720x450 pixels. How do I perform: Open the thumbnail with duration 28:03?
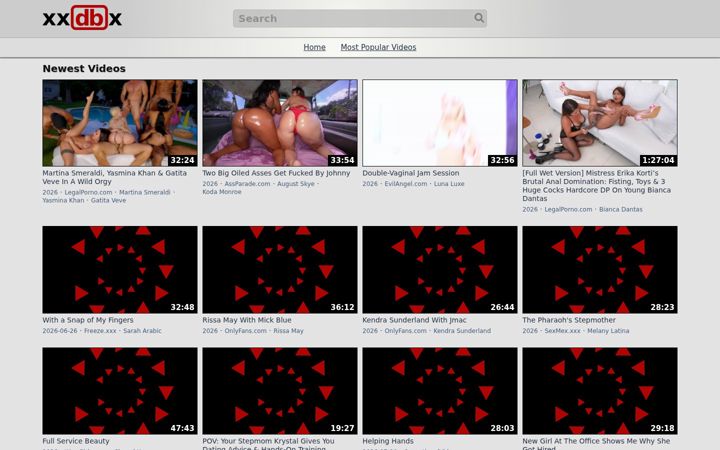pos(440,391)
